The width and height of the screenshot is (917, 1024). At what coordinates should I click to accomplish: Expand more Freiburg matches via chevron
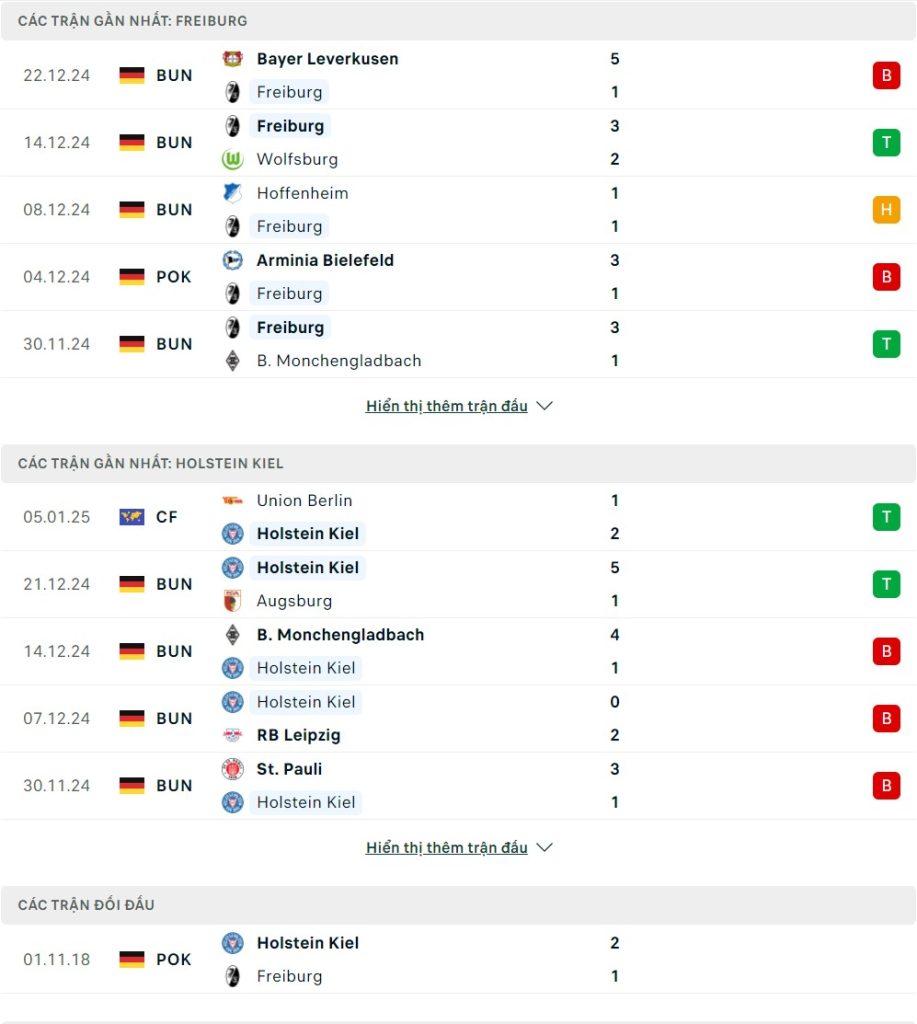[x=544, y=406]
